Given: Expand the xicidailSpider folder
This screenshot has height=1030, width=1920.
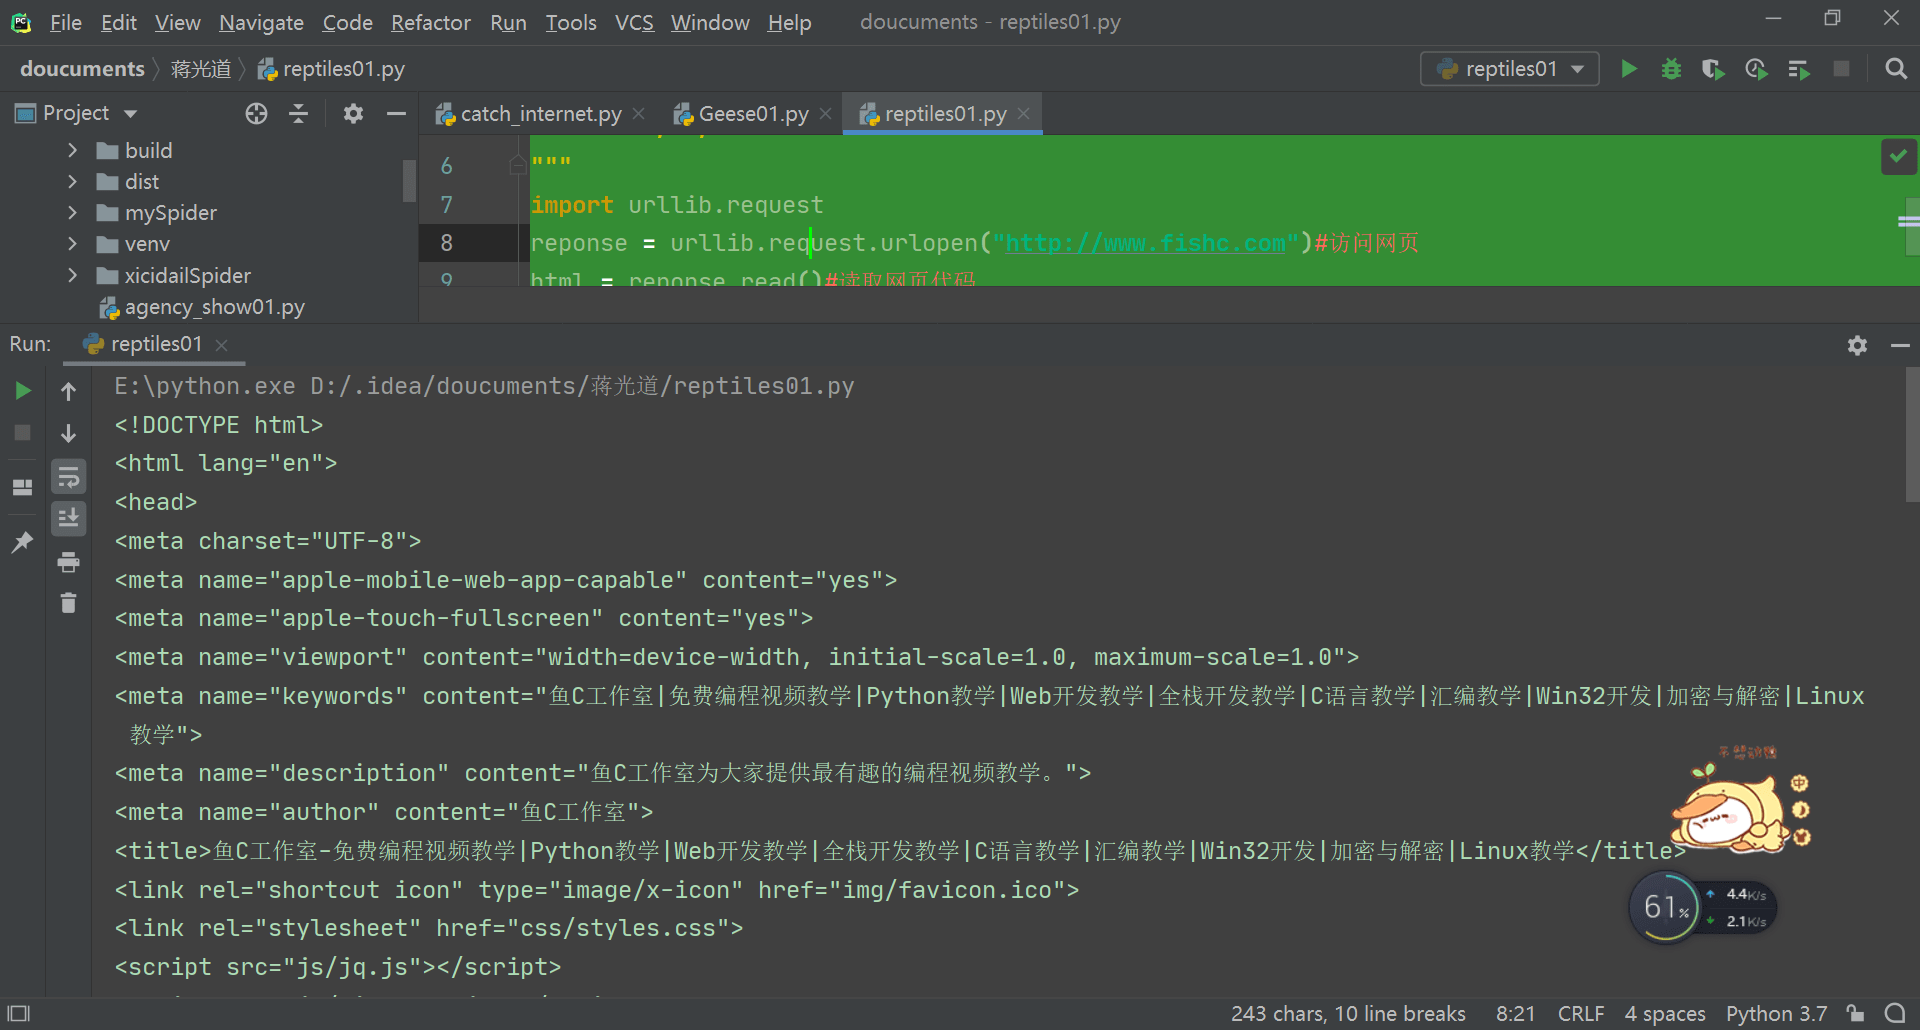Looking at the screenshot, I should click(72, 275).
